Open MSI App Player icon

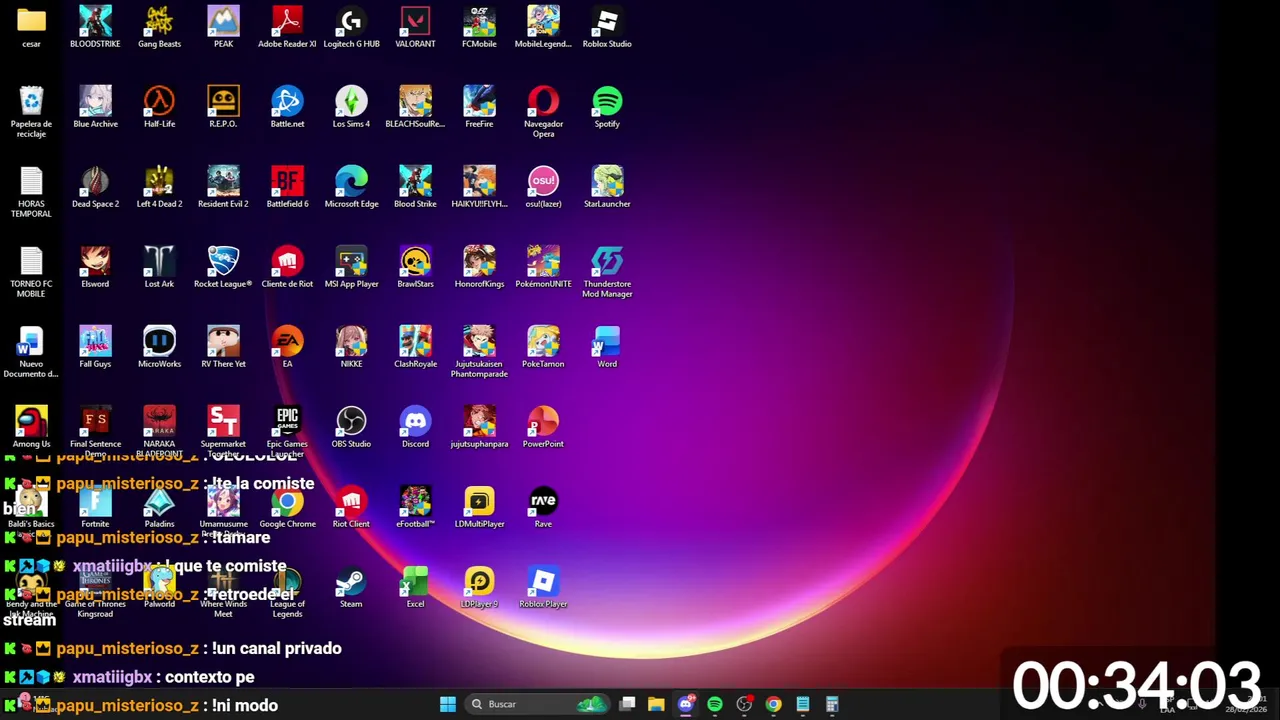pyautogui.click(x=351, y=267)
